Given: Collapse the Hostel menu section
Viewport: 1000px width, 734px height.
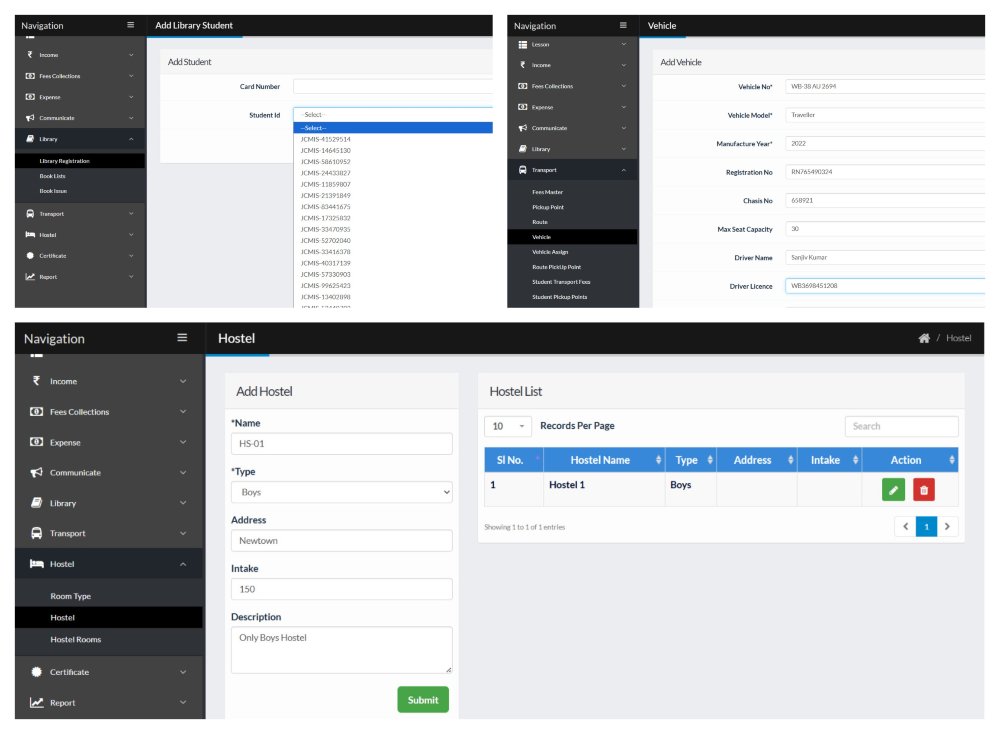Looking at the screenshot, I should [108, 564].
